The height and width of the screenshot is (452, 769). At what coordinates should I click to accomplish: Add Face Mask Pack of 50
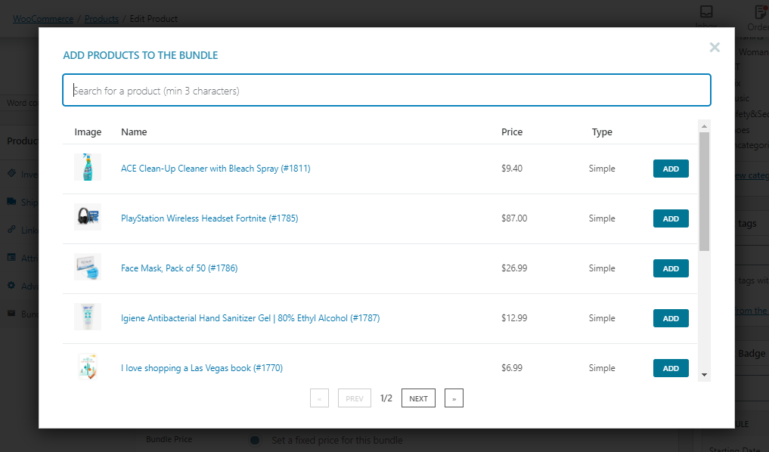click(670, 269)
